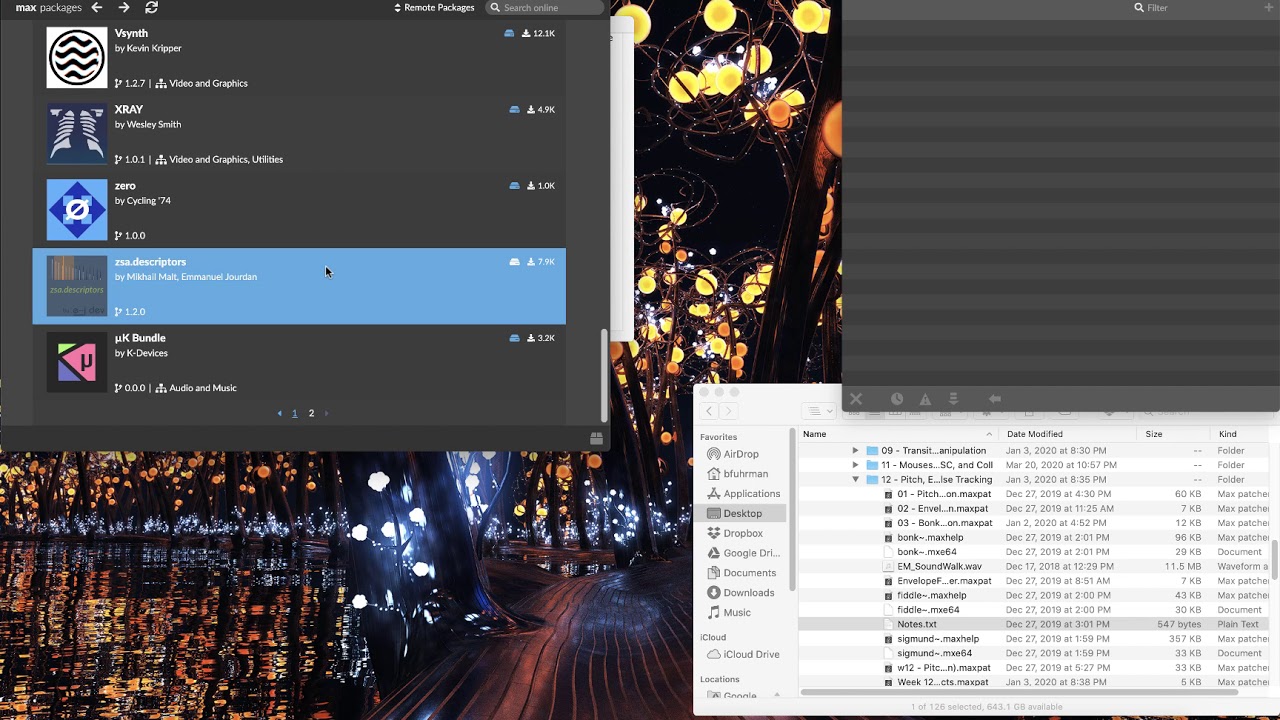Click the package manager scrollbar

(603, 376)
